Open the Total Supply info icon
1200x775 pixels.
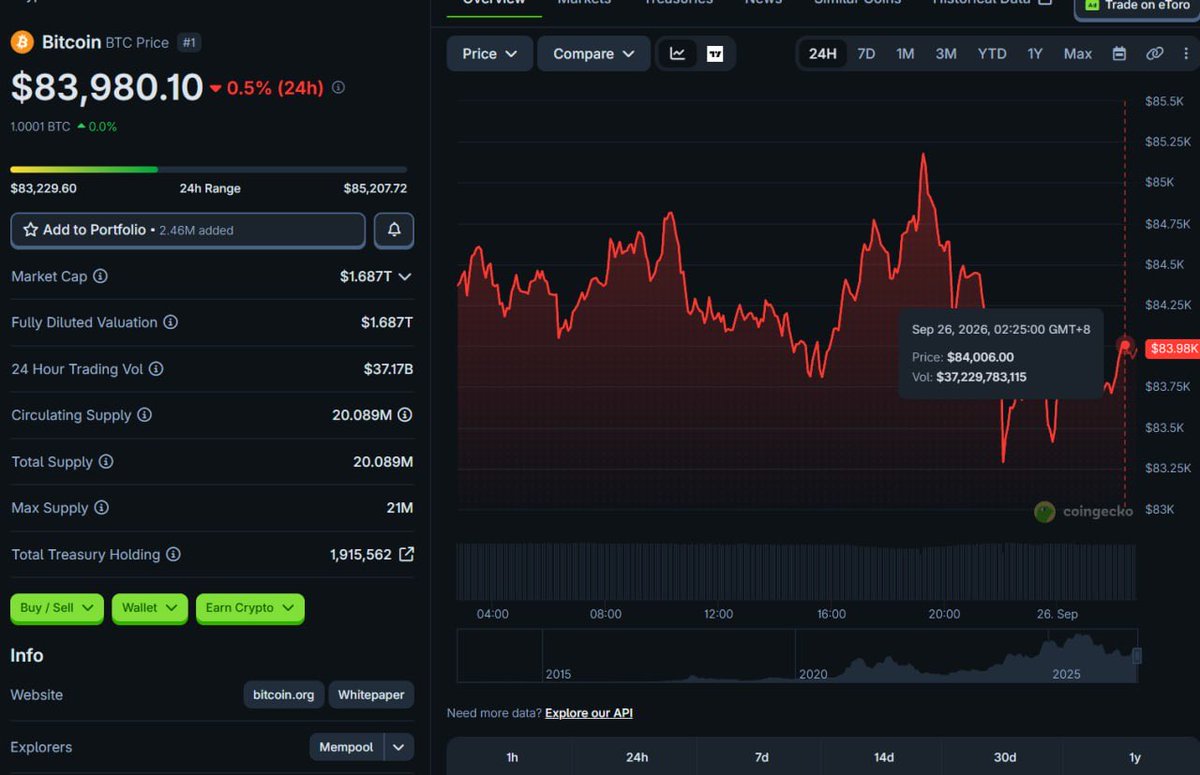pyautogui.click(x=106, y=462)
